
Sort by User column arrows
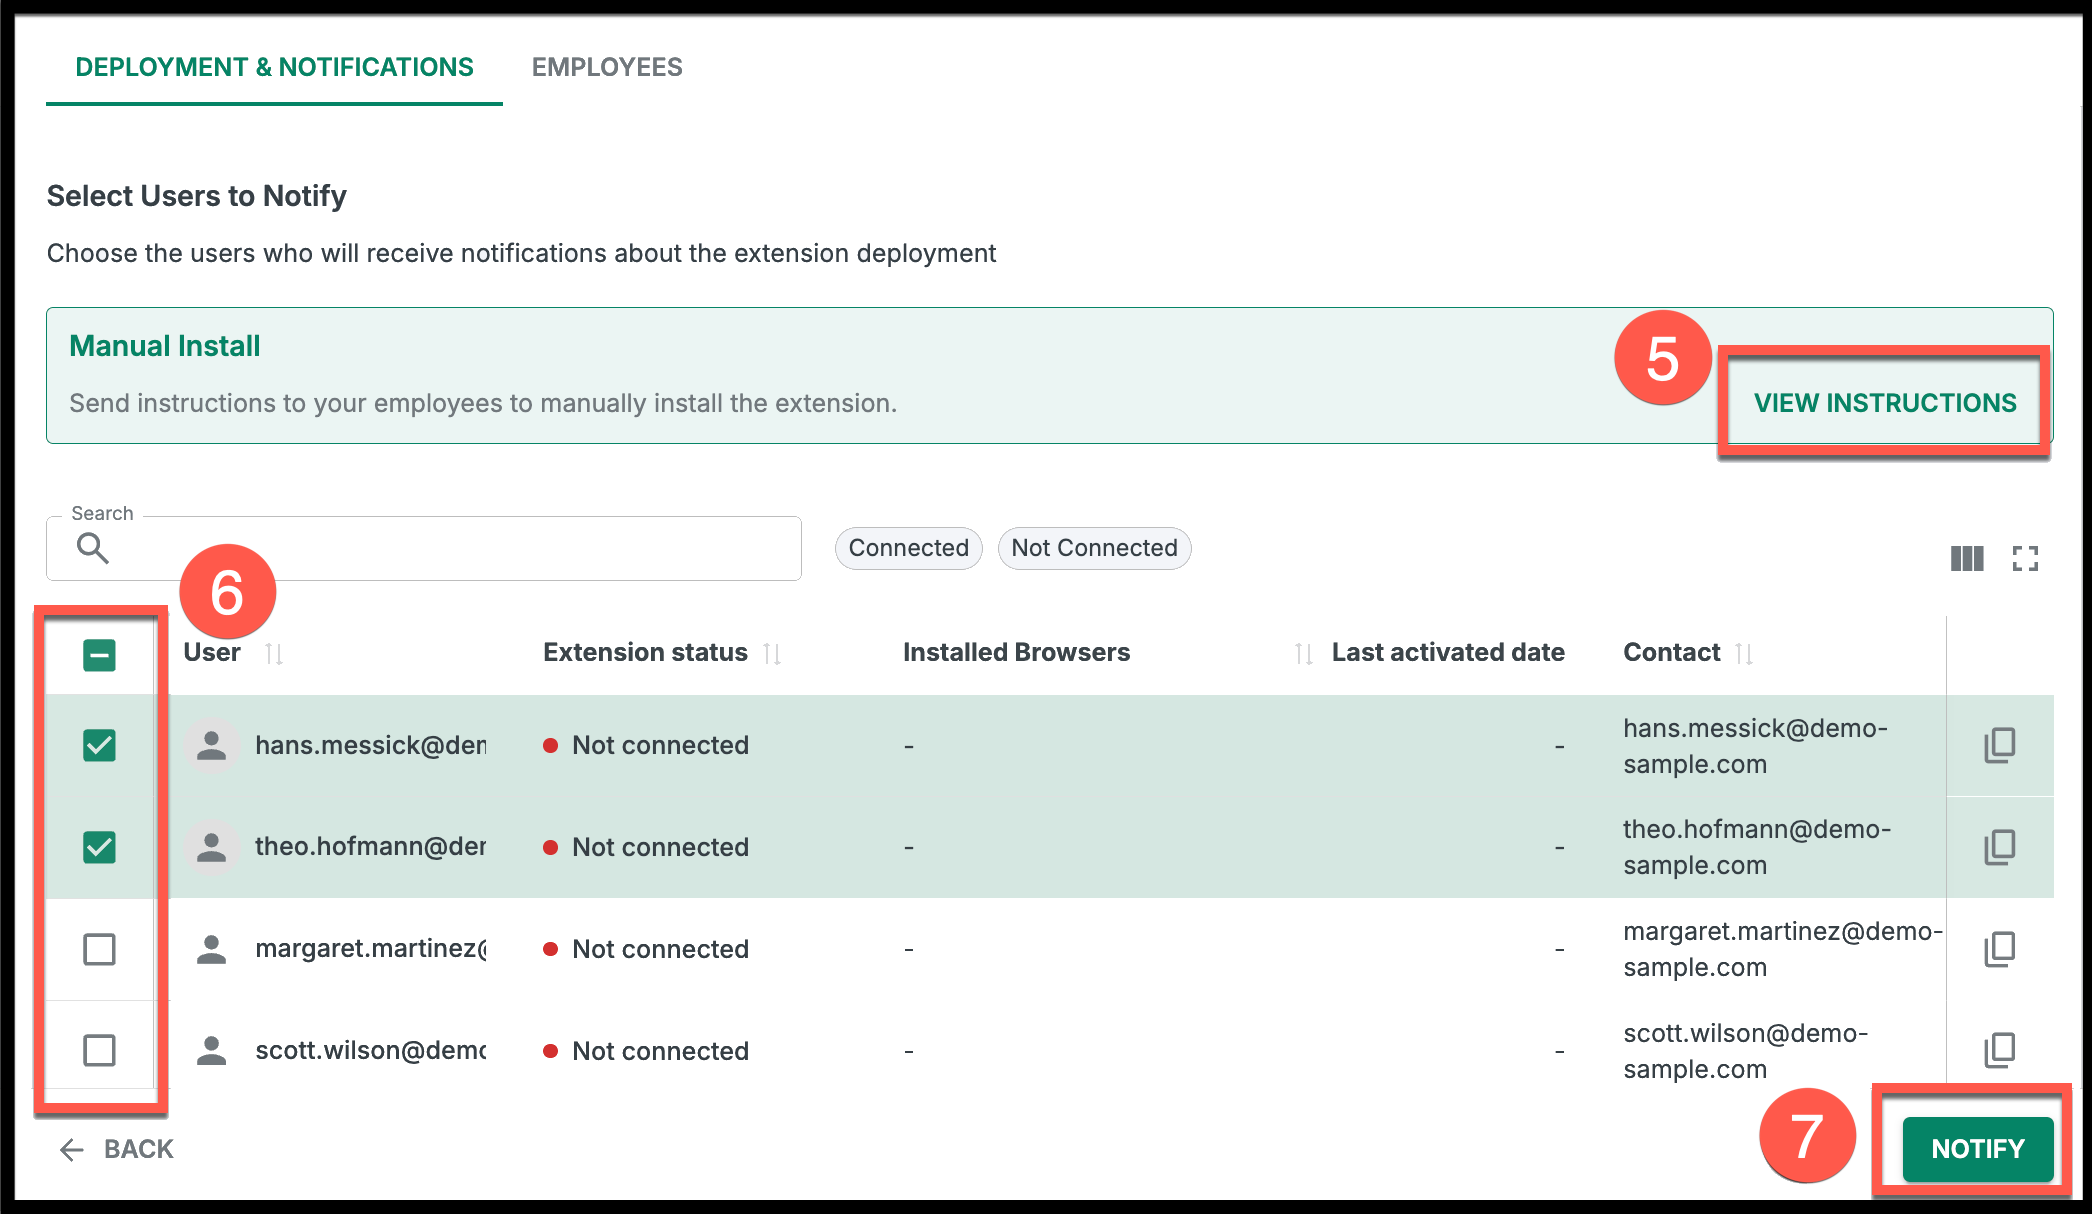274,654
